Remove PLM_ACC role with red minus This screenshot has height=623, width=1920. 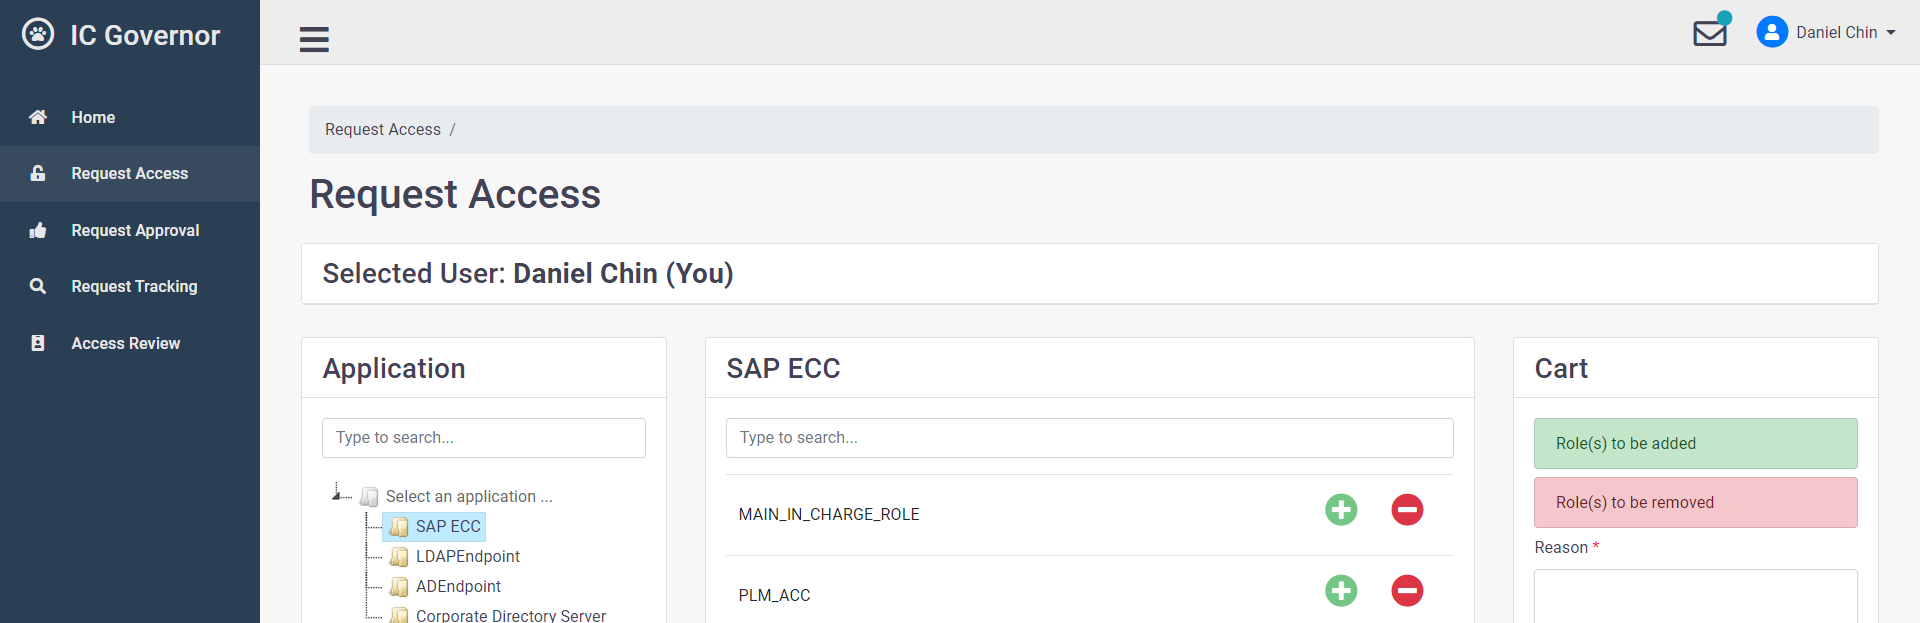coord(1407,591)
